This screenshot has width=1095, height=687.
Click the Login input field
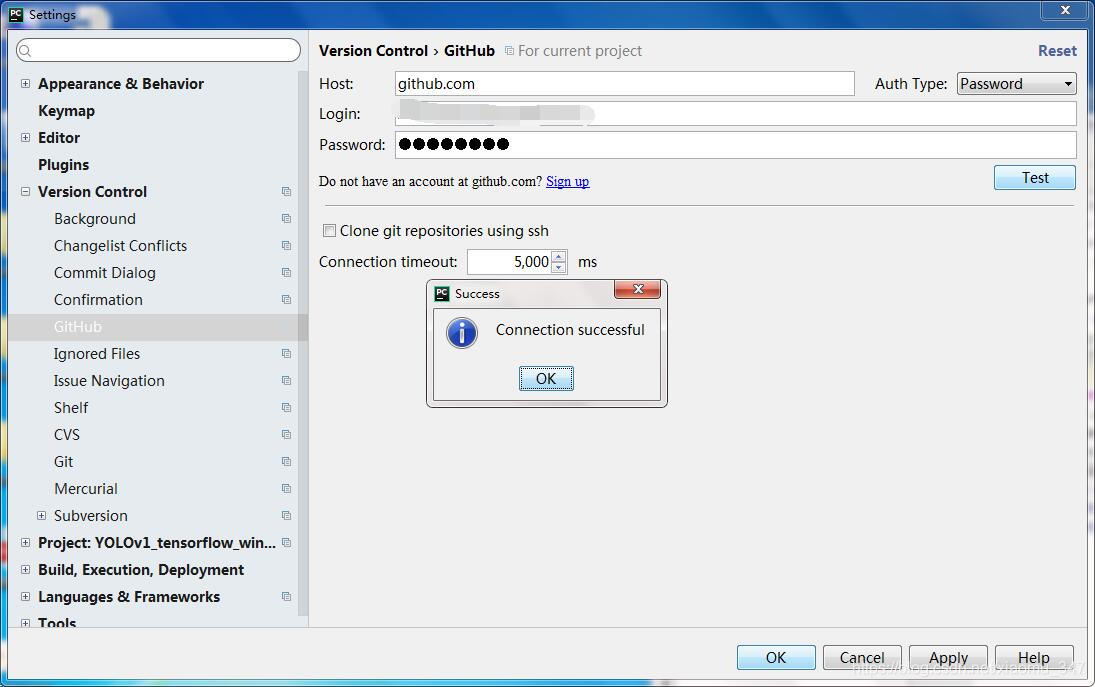coord(735,114)
